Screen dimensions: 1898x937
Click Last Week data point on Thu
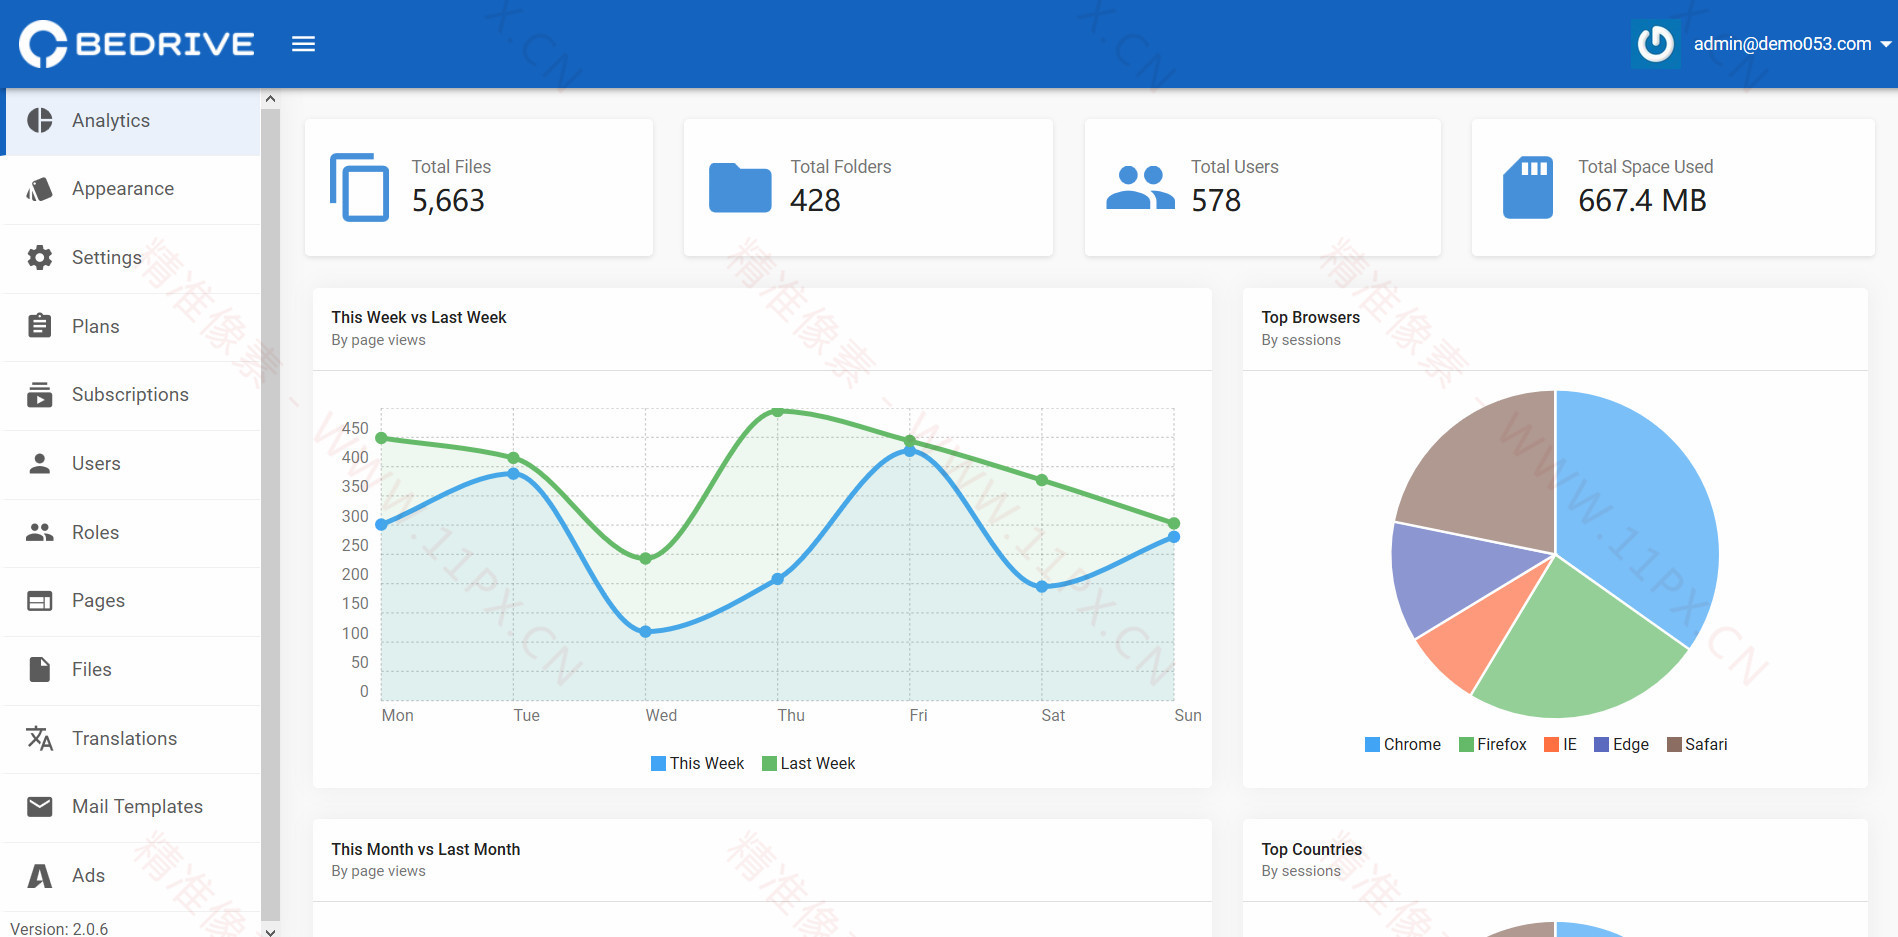(777, 411)
